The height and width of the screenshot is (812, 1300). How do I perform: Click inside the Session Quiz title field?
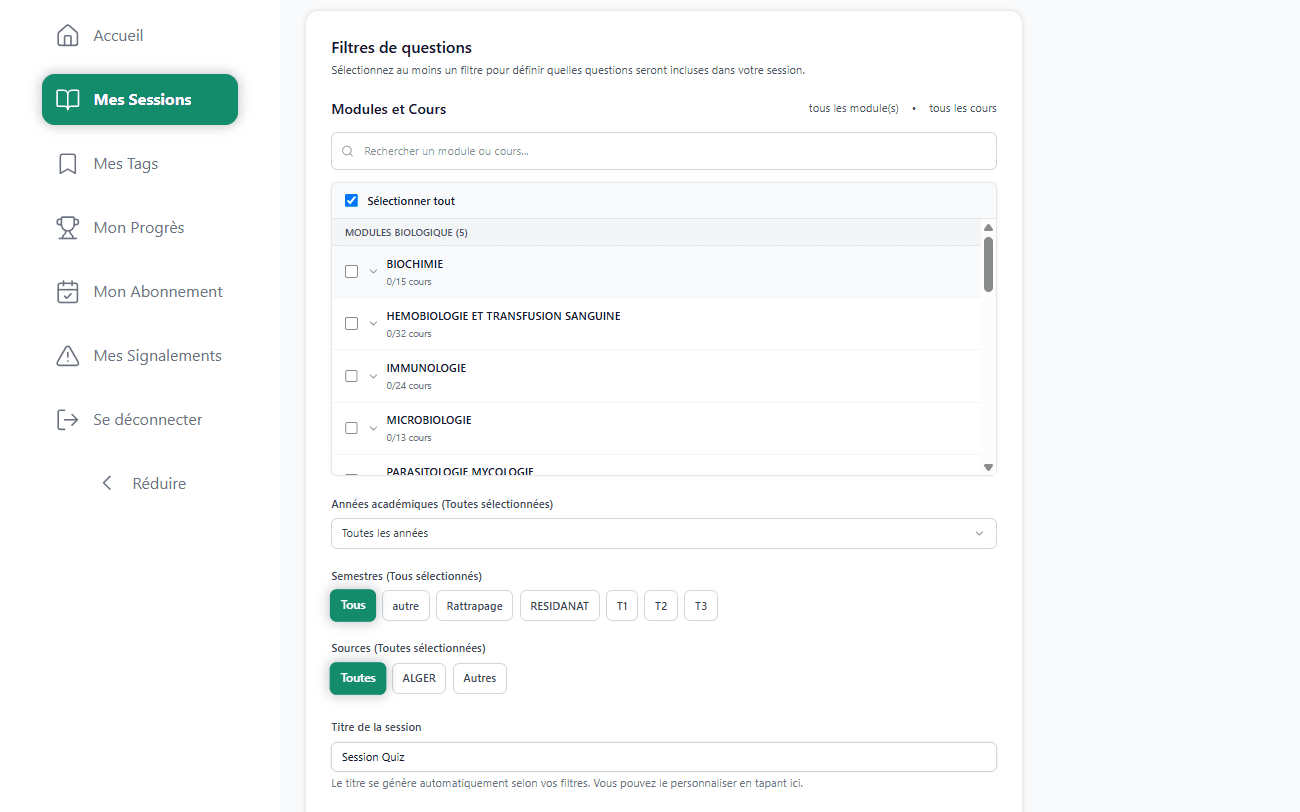pos(663,757)
